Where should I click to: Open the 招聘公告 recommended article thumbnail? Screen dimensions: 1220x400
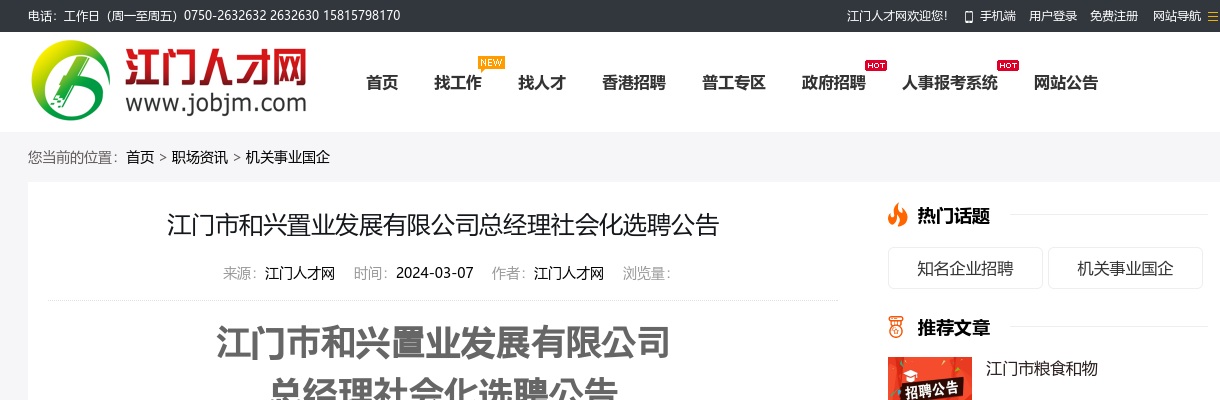[x=930, y=379]
